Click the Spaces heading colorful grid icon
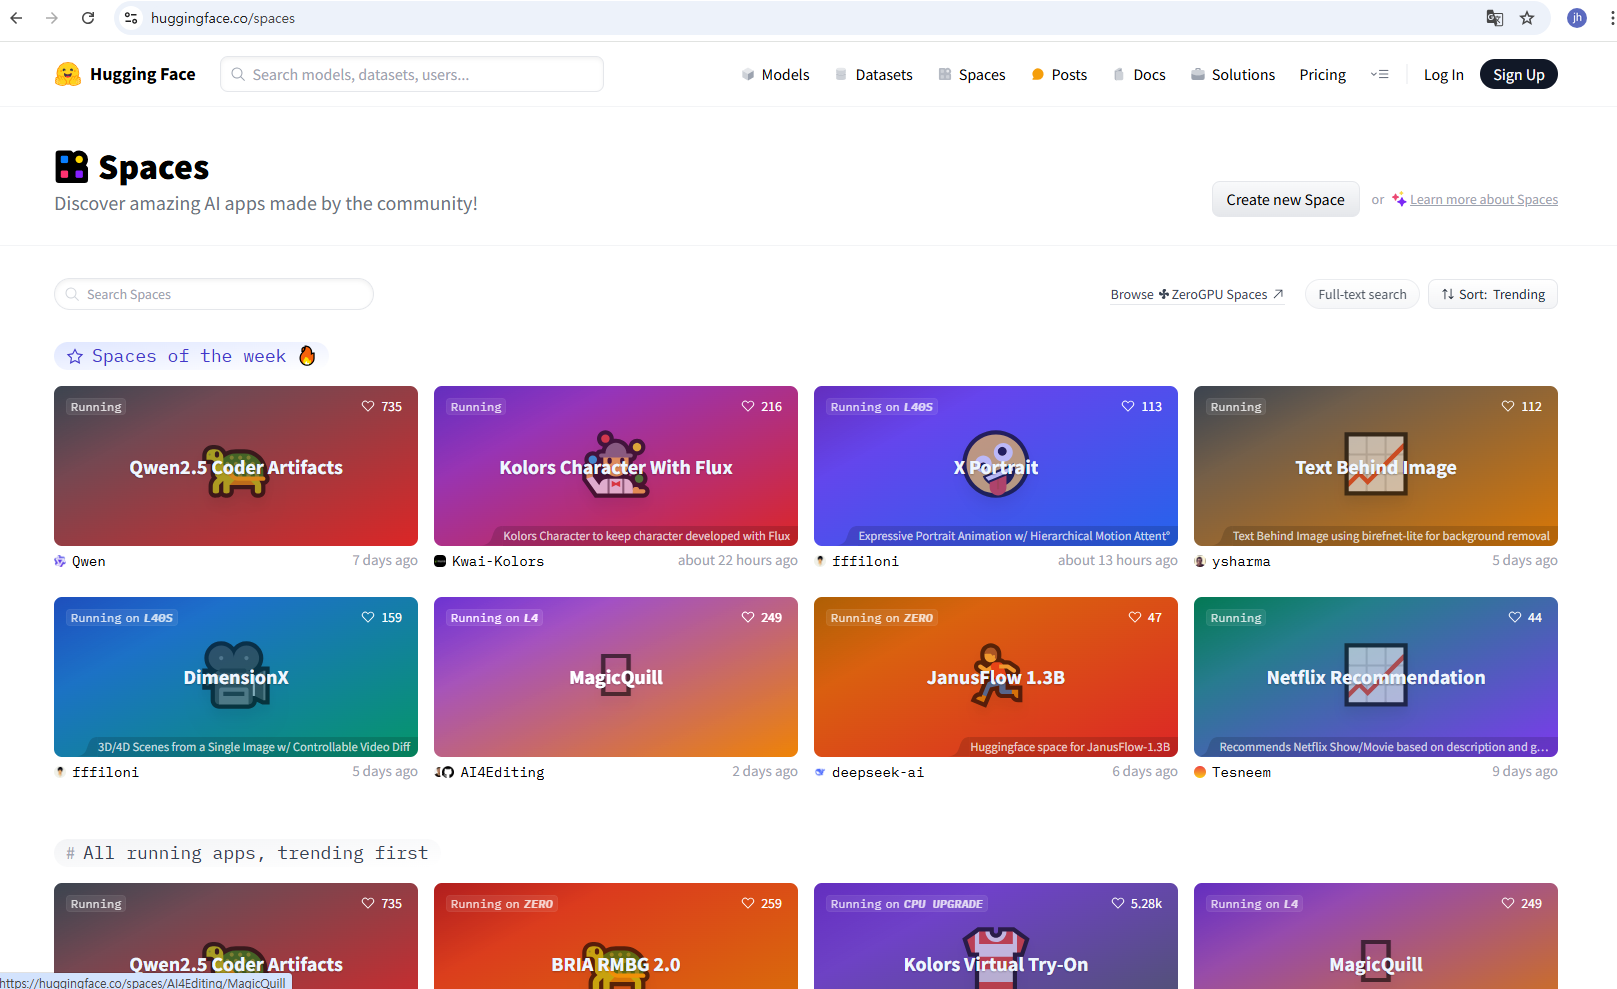The image size is (1617, 989). point(72,167)
